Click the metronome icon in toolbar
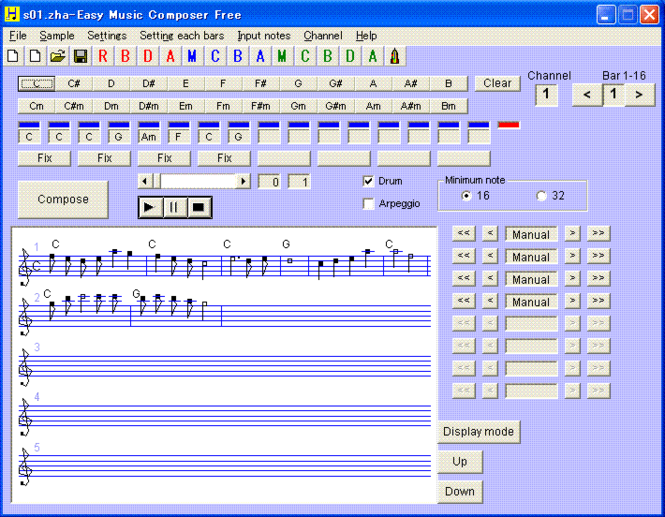 [x=395, y=56]
